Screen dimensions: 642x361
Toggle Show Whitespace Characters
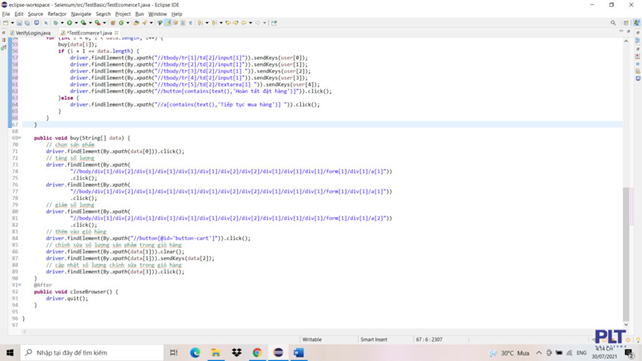[x=190, y=23]
